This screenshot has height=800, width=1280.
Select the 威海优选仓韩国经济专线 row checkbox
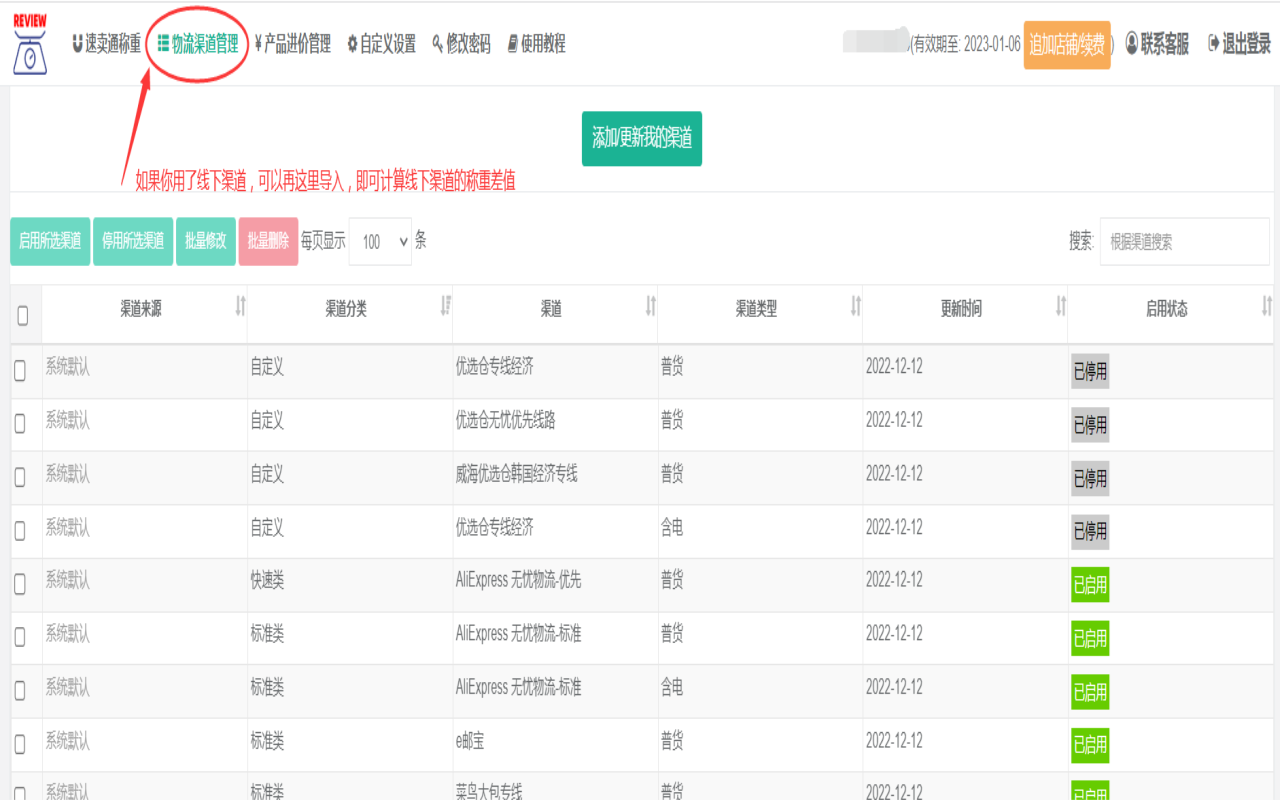(x=20, y=477)
